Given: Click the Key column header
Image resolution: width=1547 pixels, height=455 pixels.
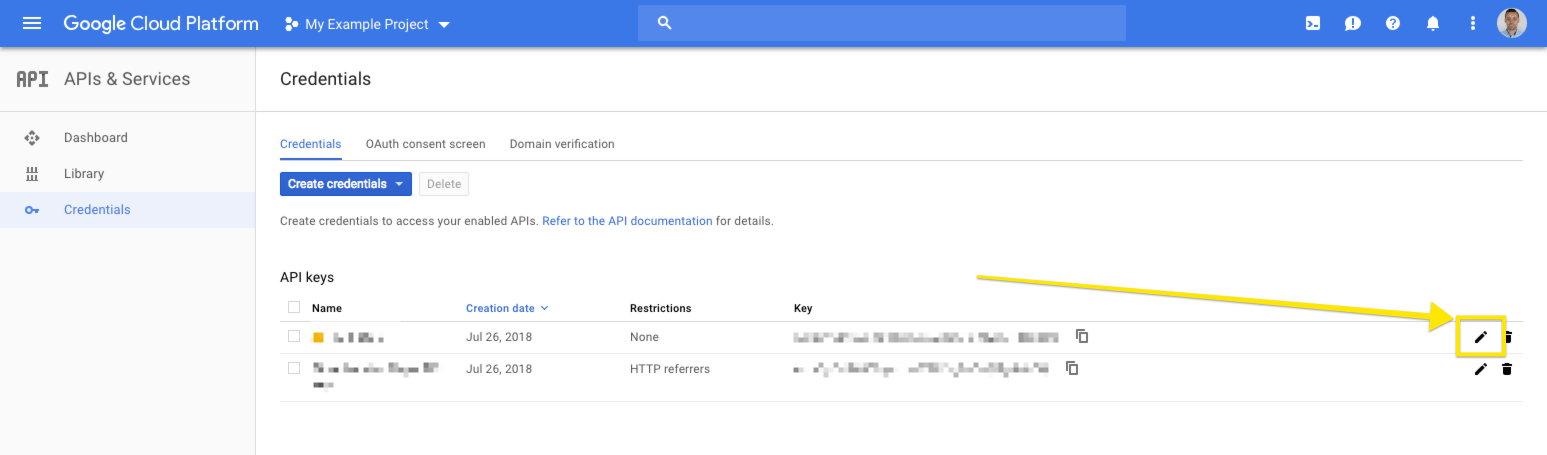Looking at the screenshot, I should click(803, 308).
